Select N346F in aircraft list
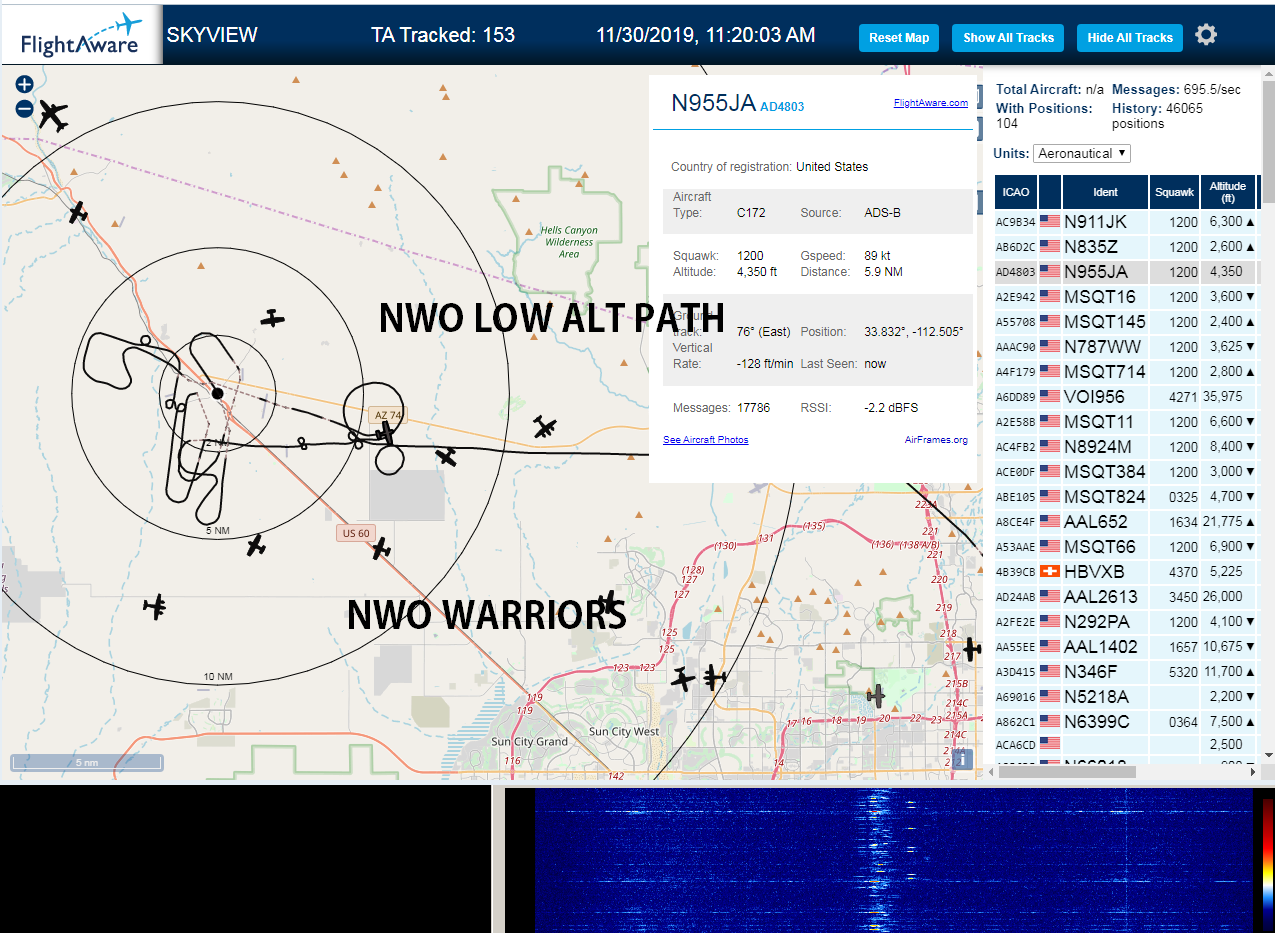This screenshot has width=1275, height=933. pos(1125,672)
